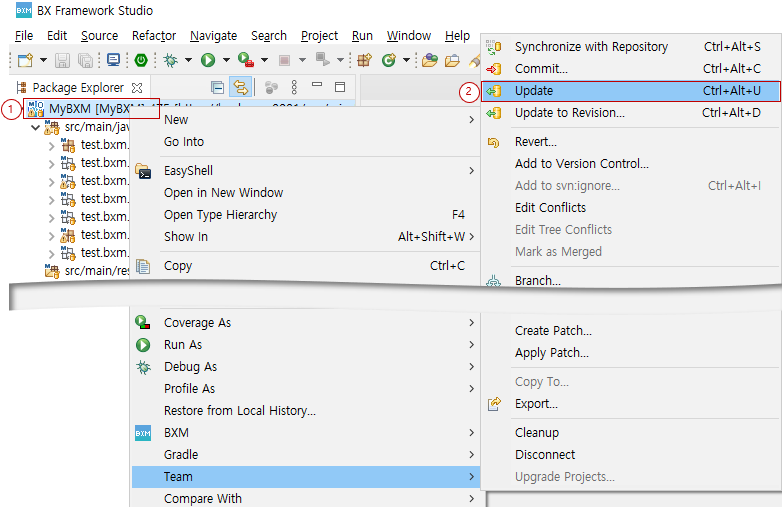Screen dimensions: 782x507
Task: Click Create Patch... in submenu
Action: click(x=553, y=331)
